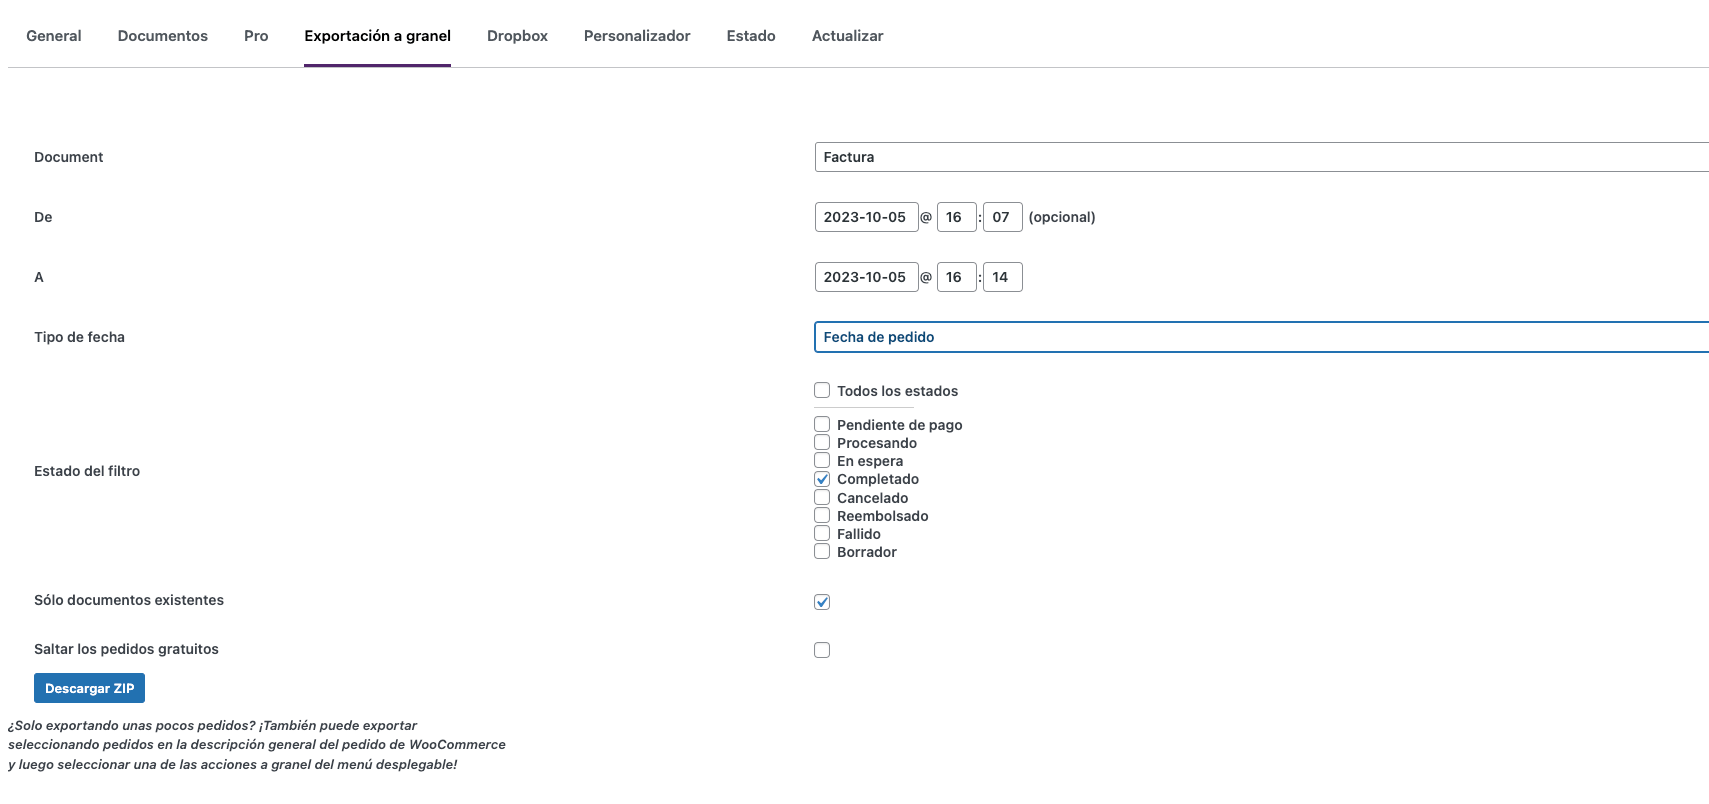Click the A end date field
1709x804 pixels.
[x=866, y=277]
